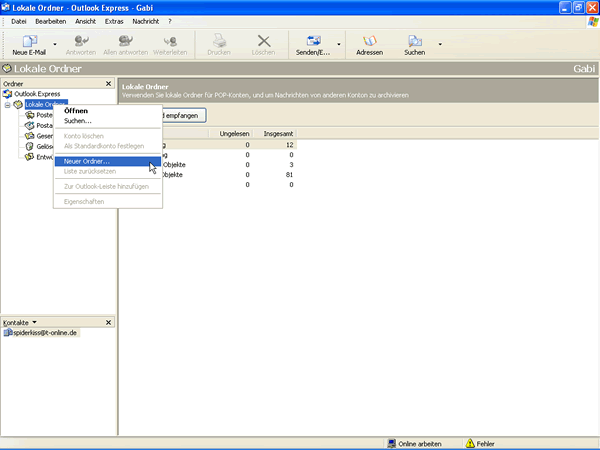Choose Öffnen in the context menu
Image resolution: width=600 pixels, height=450 pixels.
76,110
